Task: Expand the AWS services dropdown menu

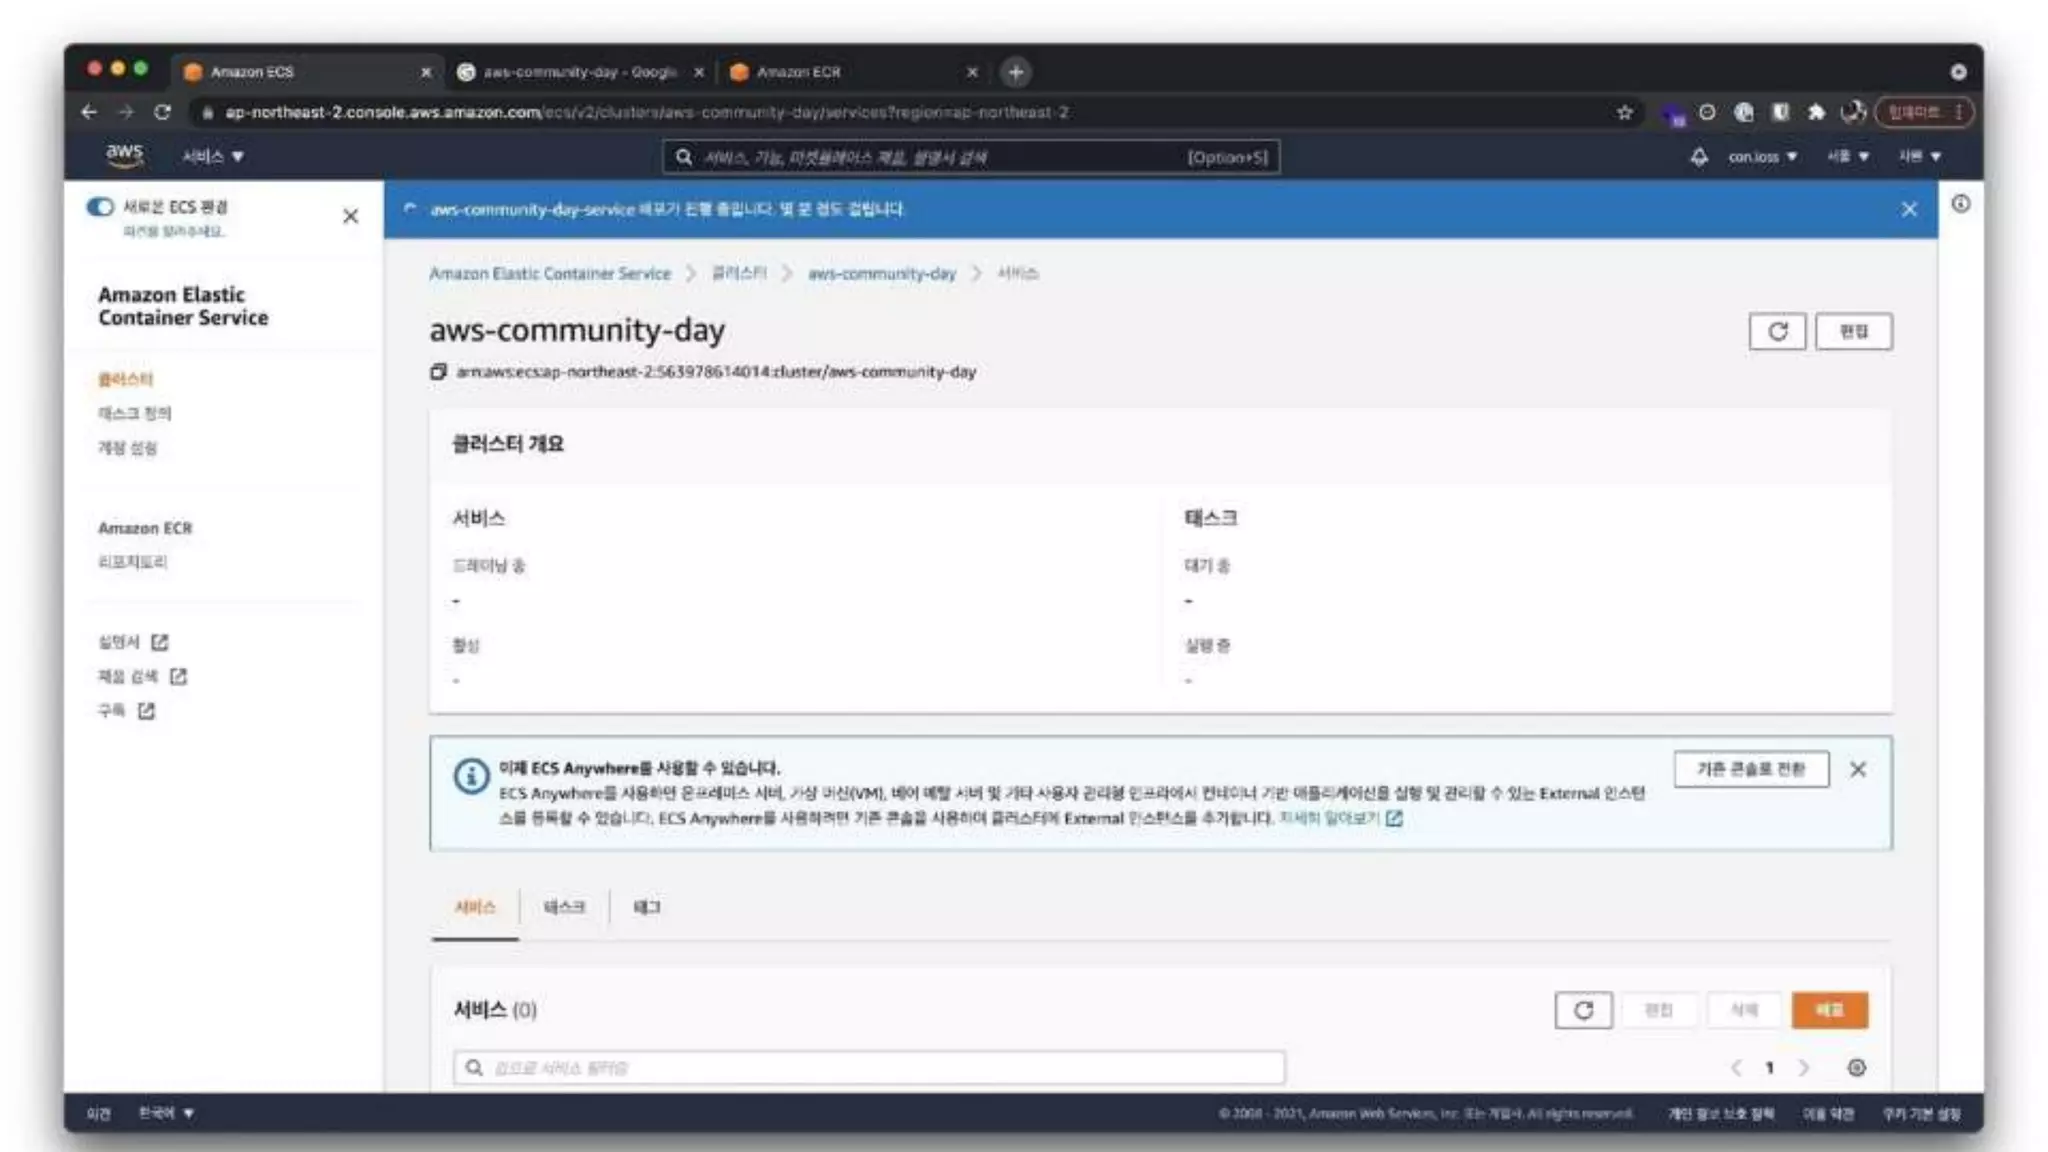Action: [212, 157]
